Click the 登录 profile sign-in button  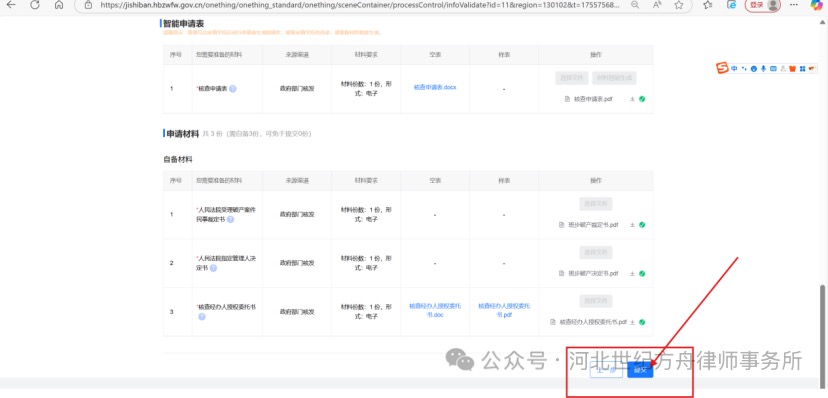tap(762, 5)
